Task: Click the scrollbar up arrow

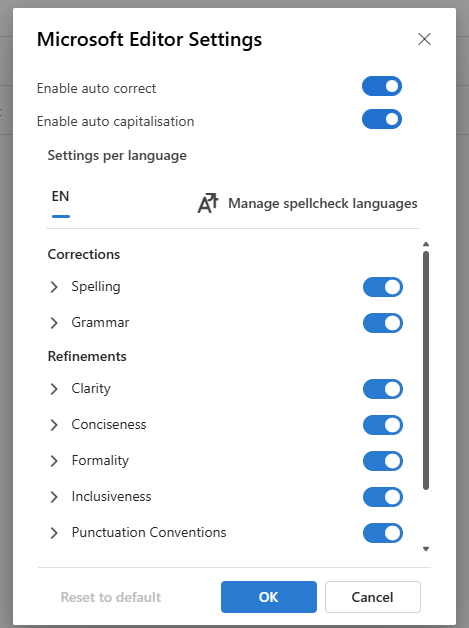Action: coord(426,244)
